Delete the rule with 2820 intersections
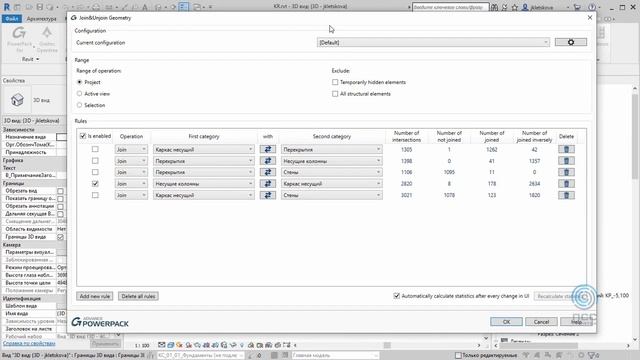This screenshot has height=360, width=640. [x=566, y=184]
